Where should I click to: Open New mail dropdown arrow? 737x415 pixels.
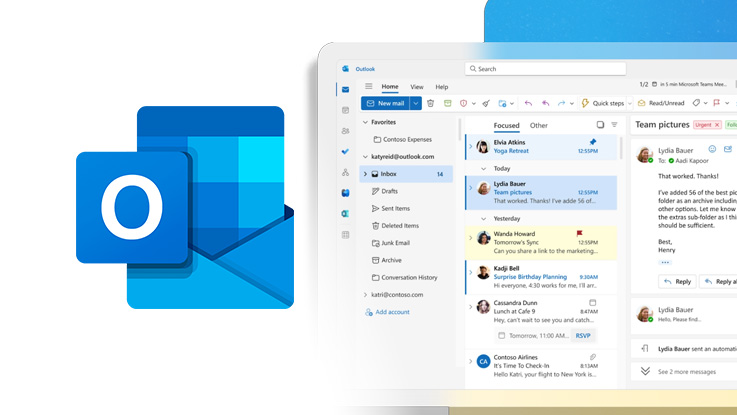(x=416, y=103)
